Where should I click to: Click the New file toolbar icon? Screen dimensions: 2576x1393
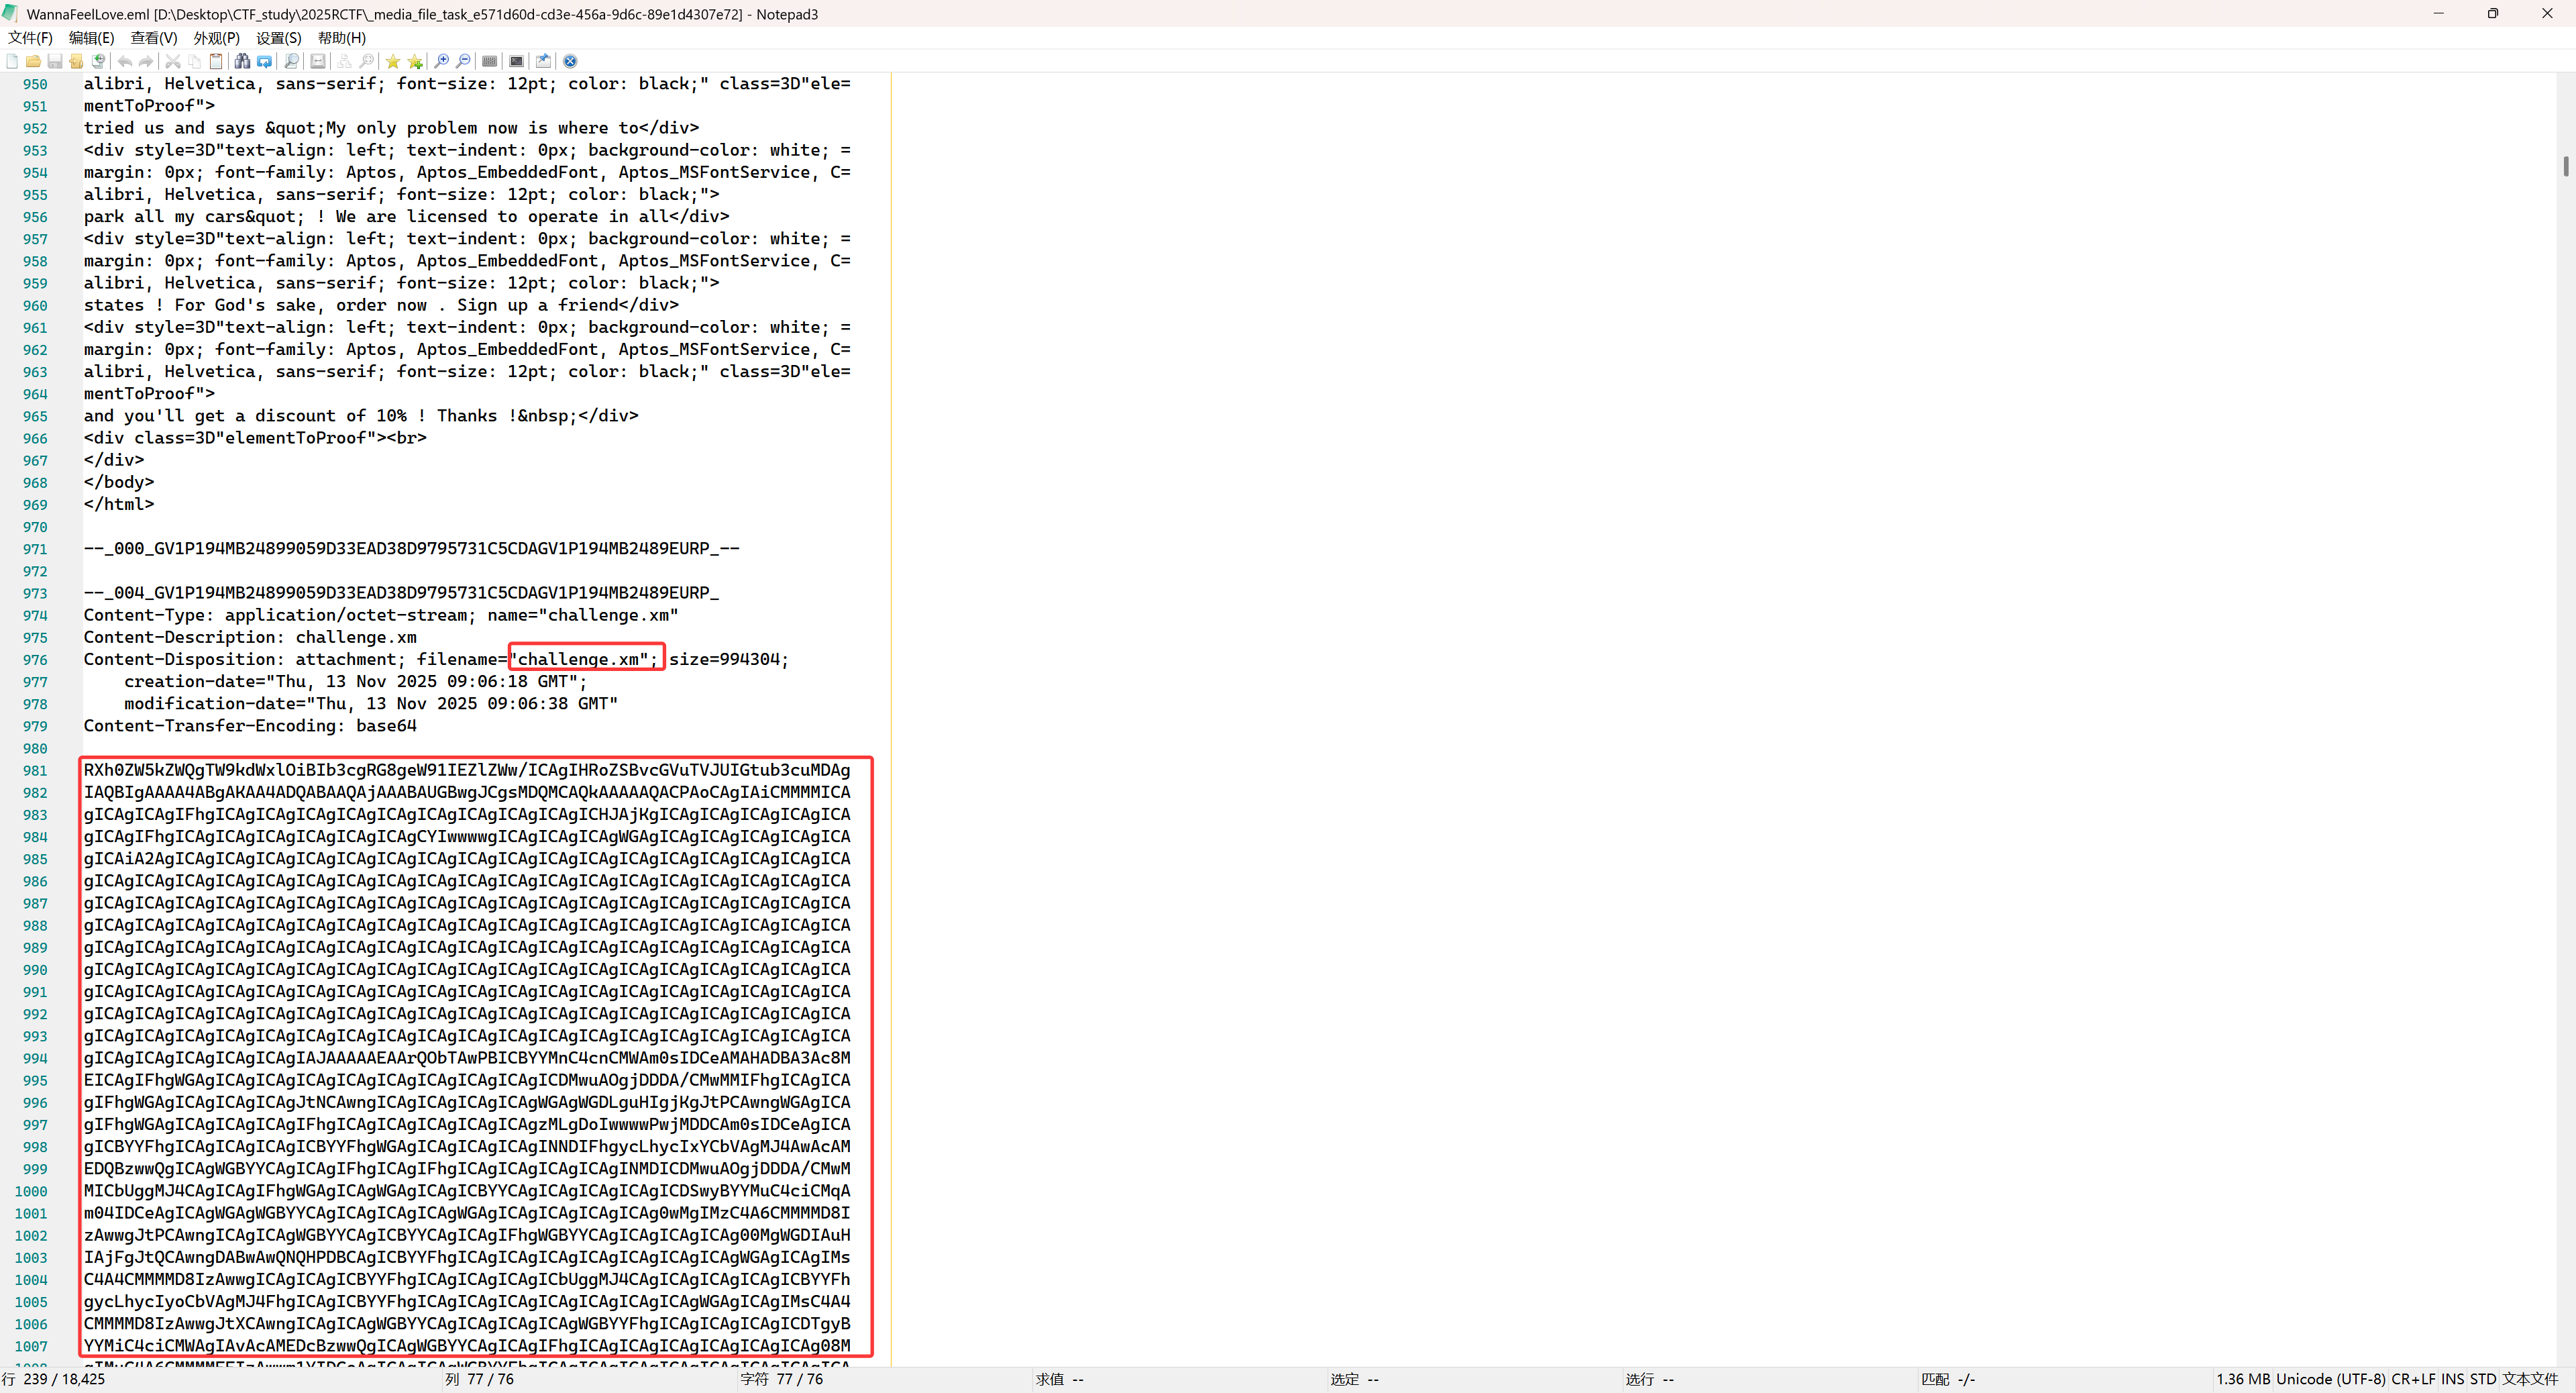pyautogui.click(x=12, y=61)
